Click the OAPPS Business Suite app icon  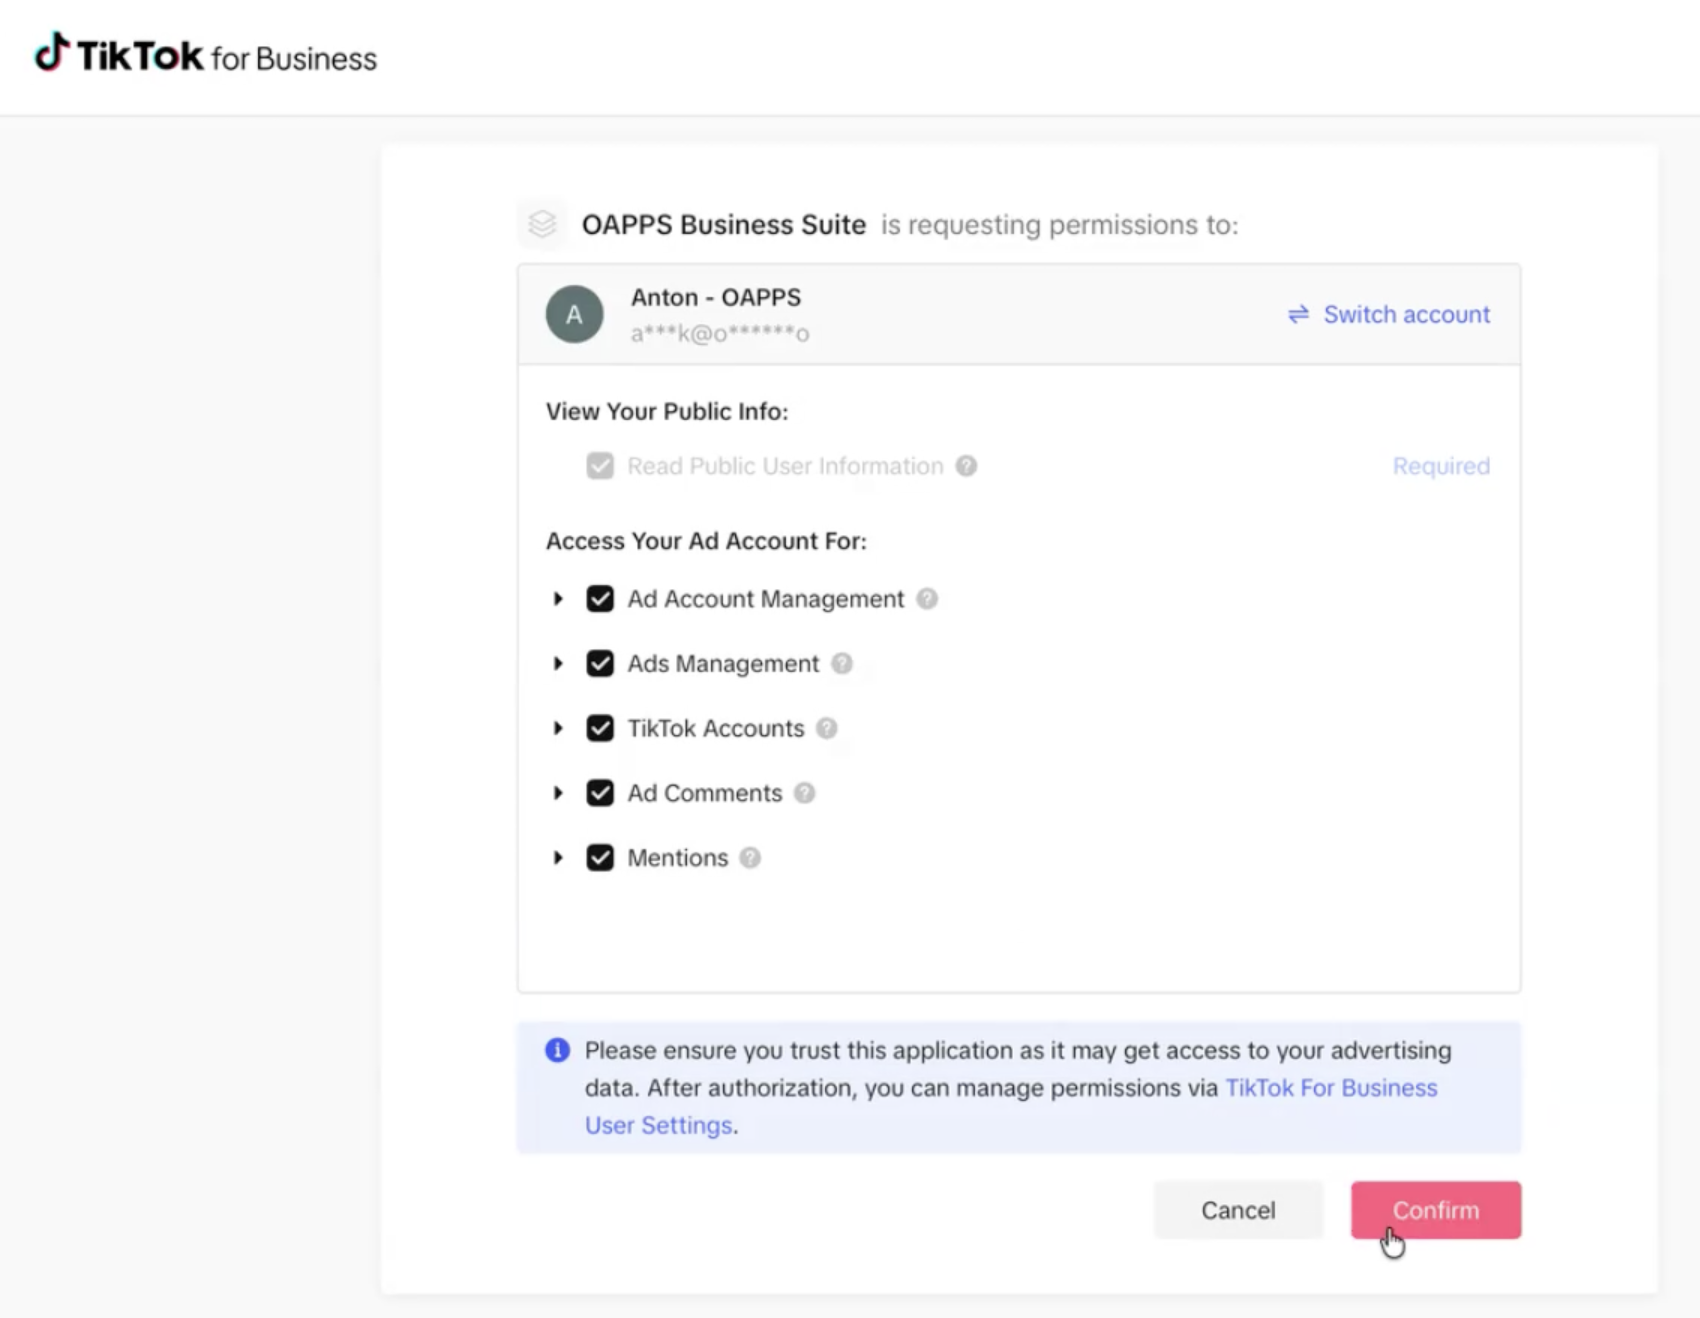click(542, 224)
